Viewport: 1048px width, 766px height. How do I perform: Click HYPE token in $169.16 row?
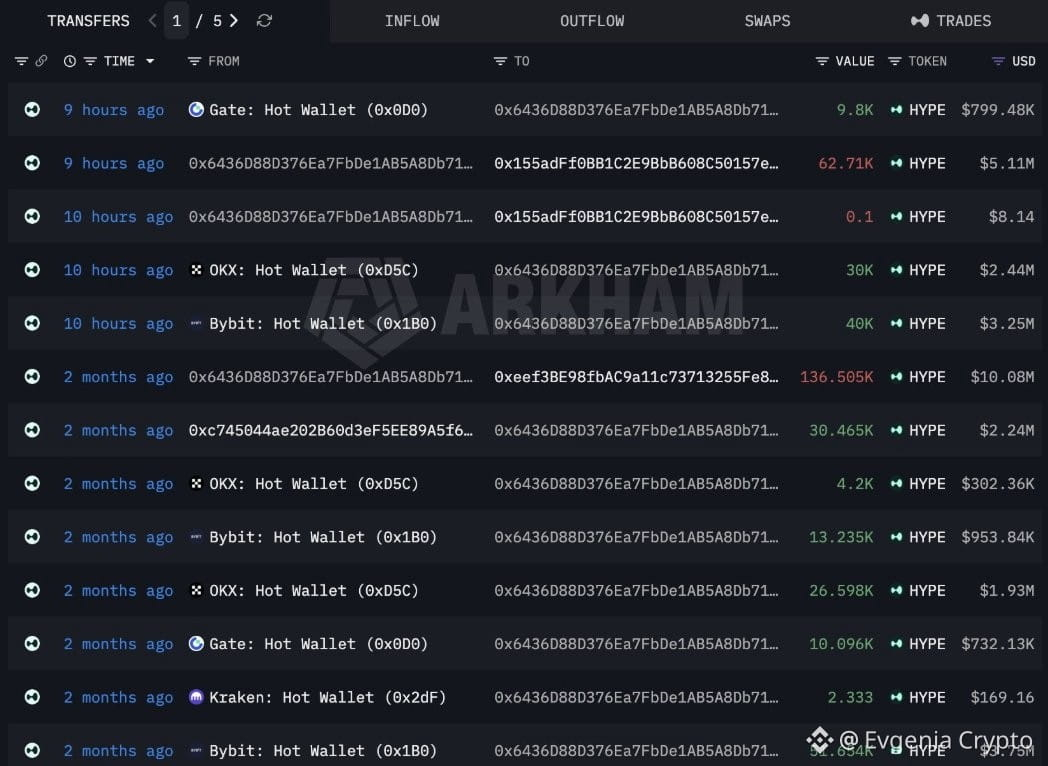918,697
